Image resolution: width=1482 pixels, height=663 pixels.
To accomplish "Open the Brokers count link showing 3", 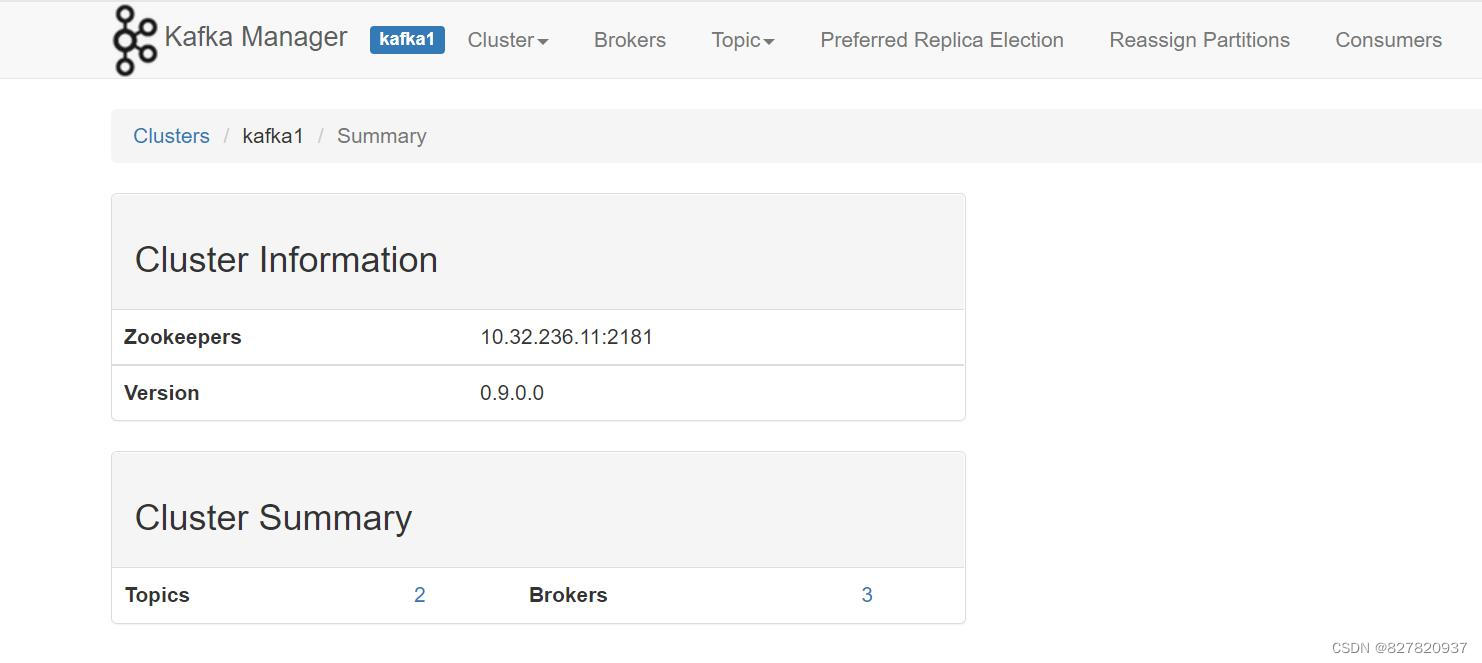I will click(x=867, y=595).
